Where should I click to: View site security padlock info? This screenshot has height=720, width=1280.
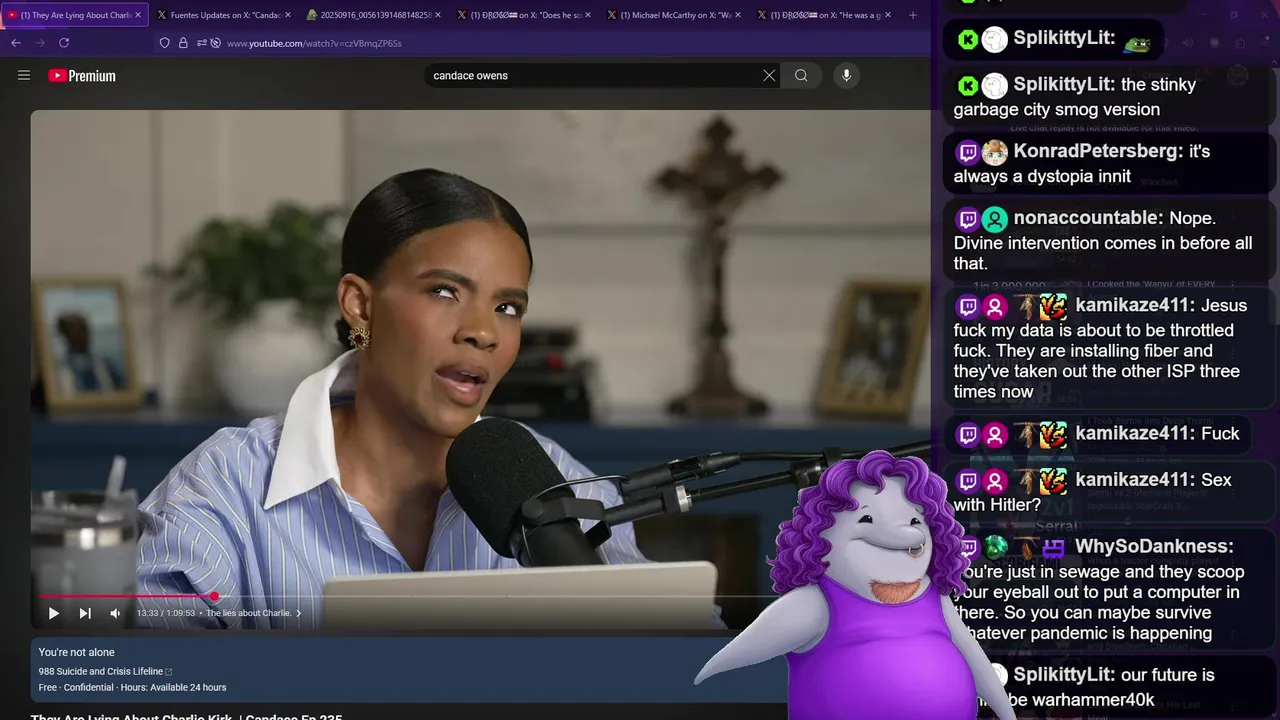(x=183, y=43)
